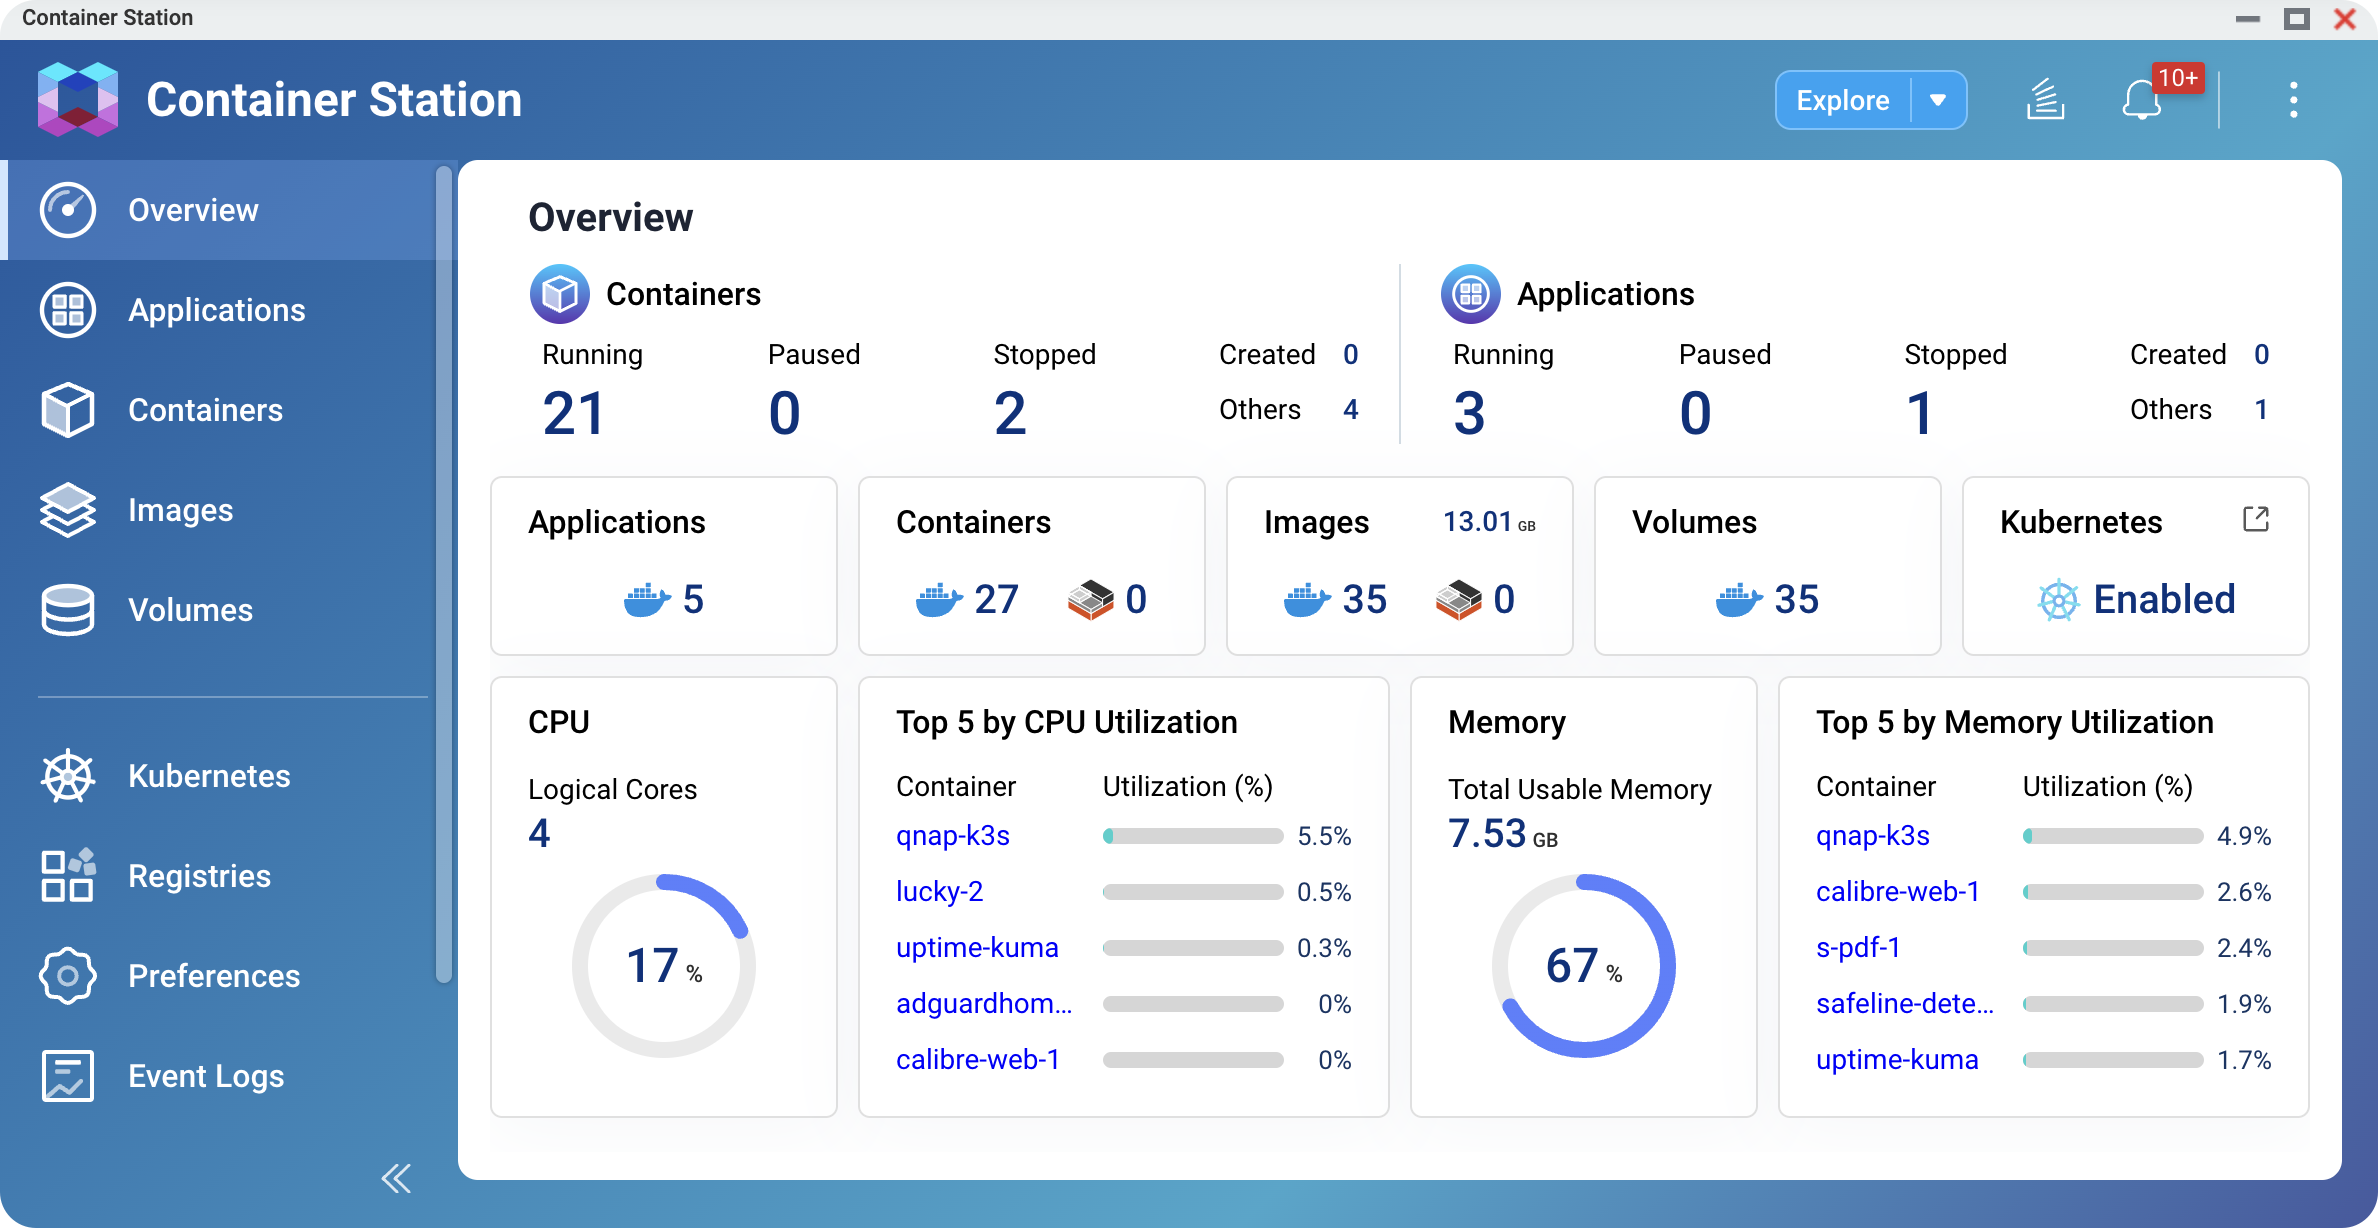This screenshot has width=2378, height=1228.
Task: Click the sidebar vertical scrollbar
Action: [444, 575]
